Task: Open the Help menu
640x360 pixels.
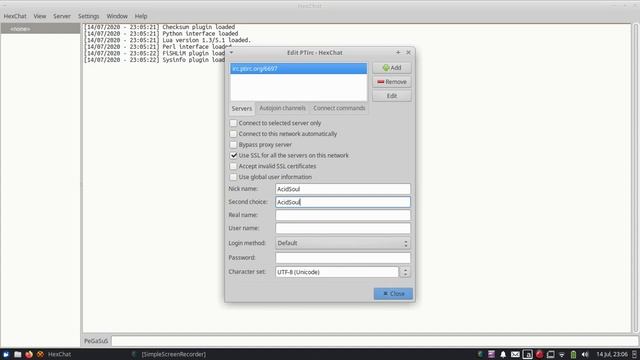Action: pos(141,16)
